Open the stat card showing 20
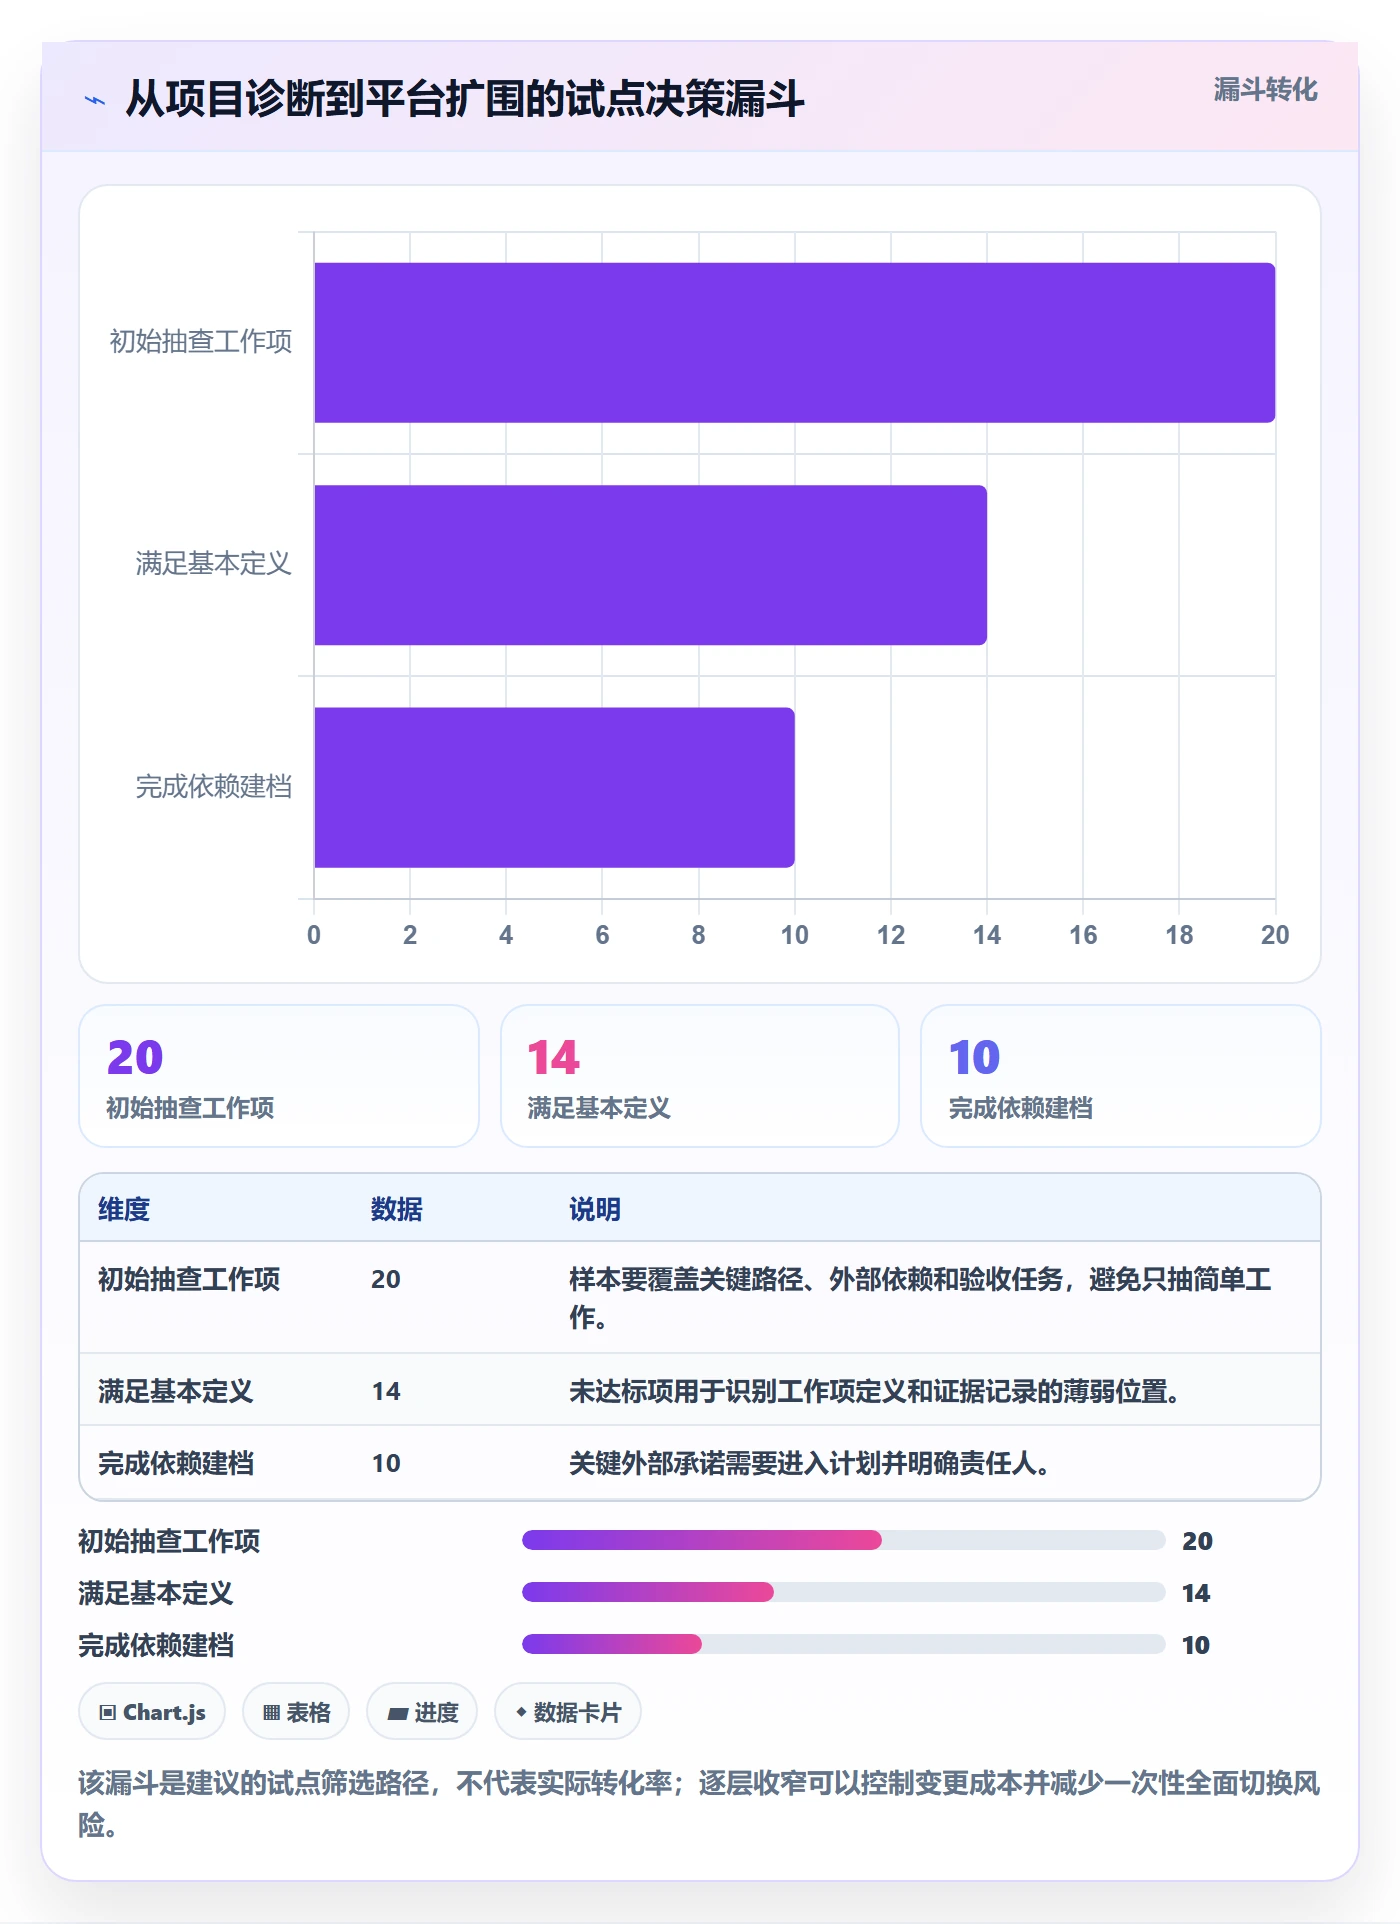This screenshot has height=1924, width=1400. pyautogui.click(x=279, y=1076)
